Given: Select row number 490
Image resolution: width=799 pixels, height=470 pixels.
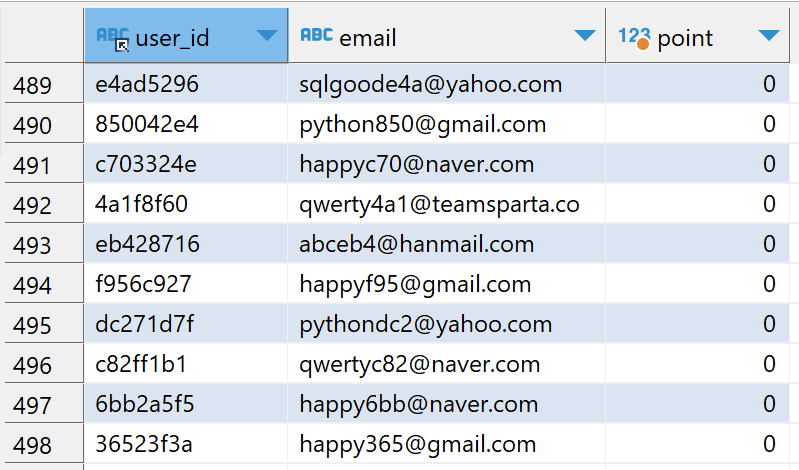Looking at the screenshot, I should click(x=44, y=124).
